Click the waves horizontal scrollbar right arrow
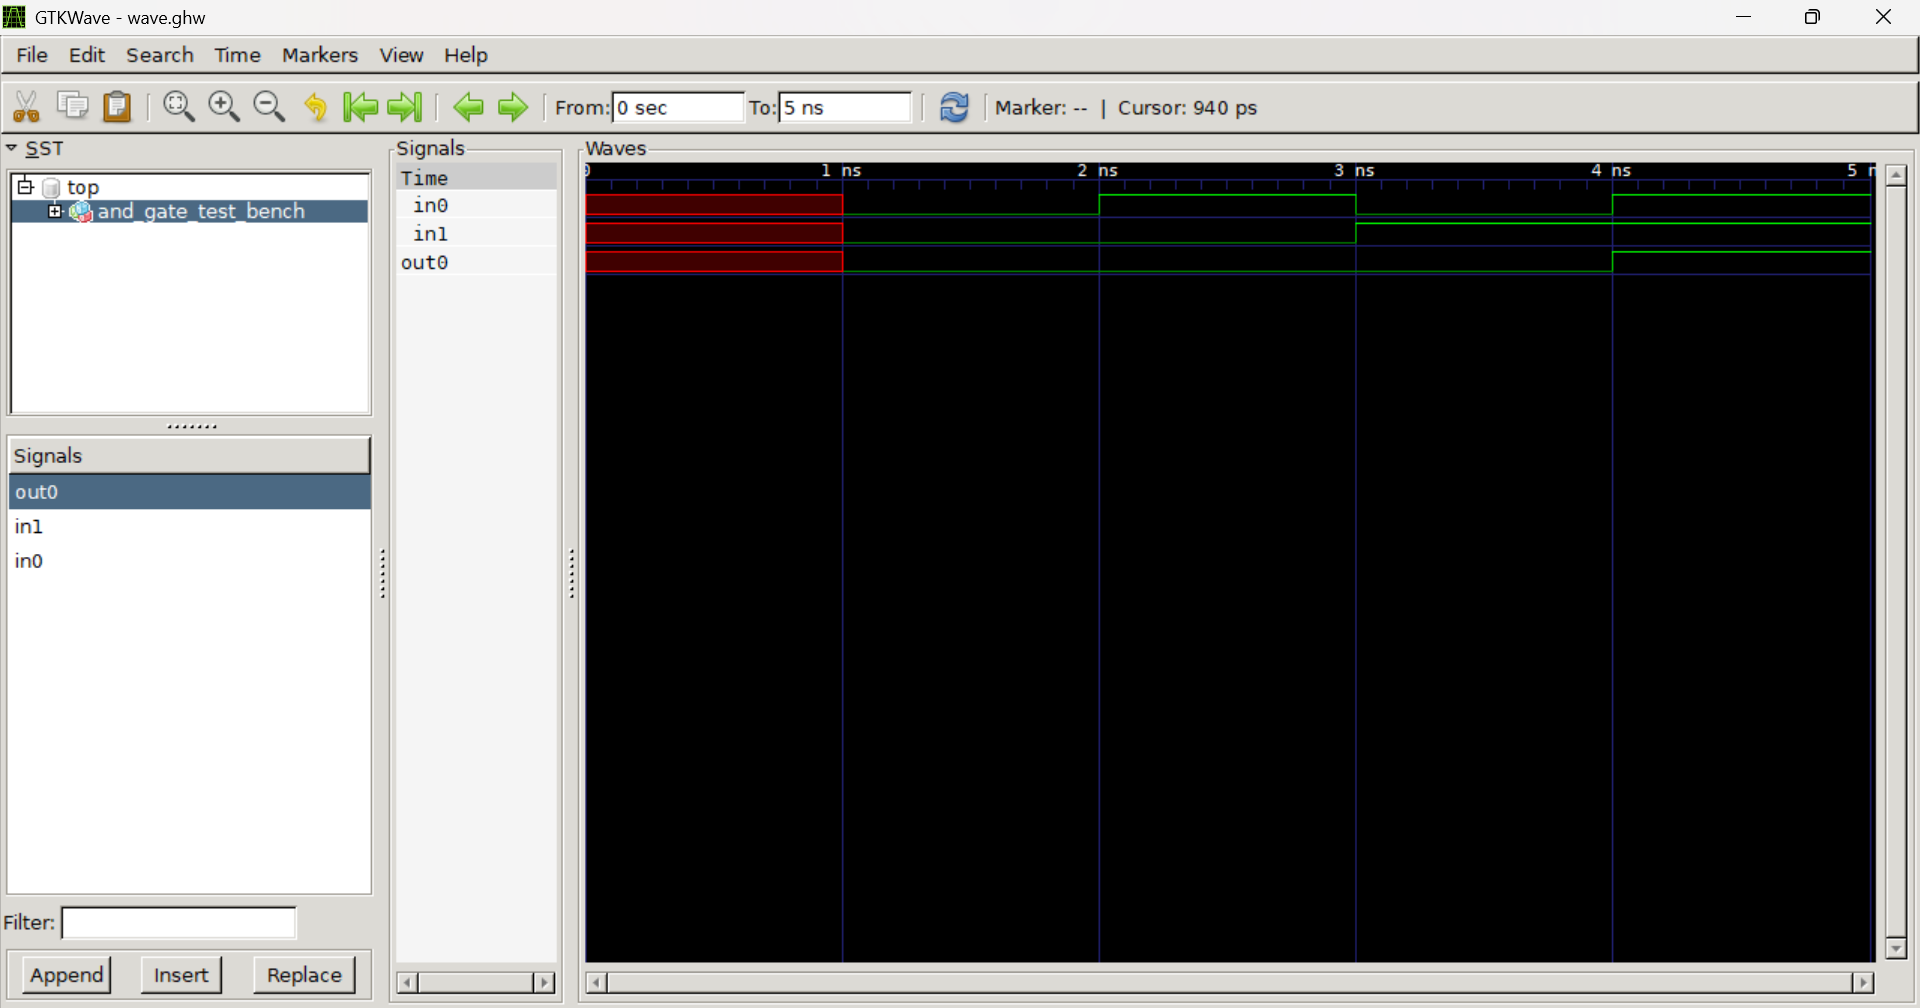The width and height of the screenshot is (1920, 1008). click(1864, 982)
